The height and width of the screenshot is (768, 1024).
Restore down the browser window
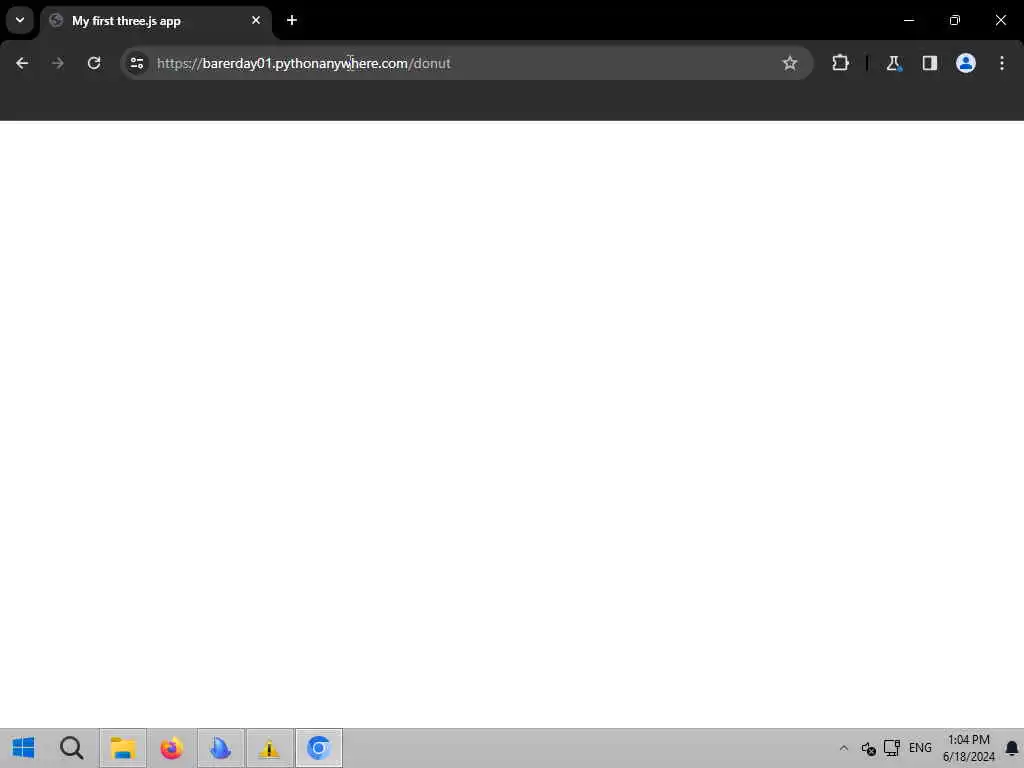955,20
